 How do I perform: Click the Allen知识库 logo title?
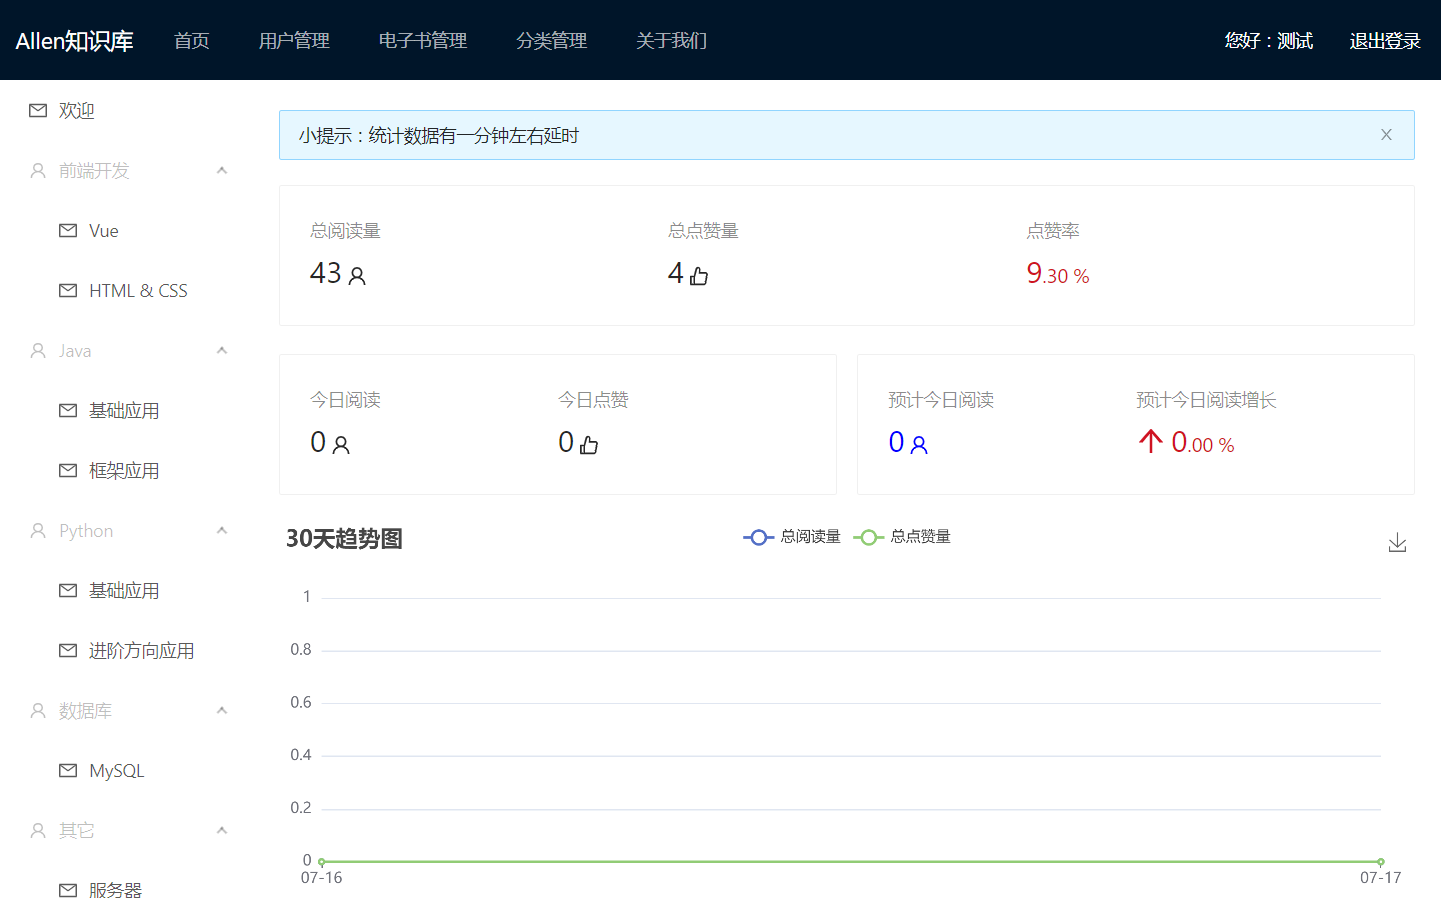point(75,41)
